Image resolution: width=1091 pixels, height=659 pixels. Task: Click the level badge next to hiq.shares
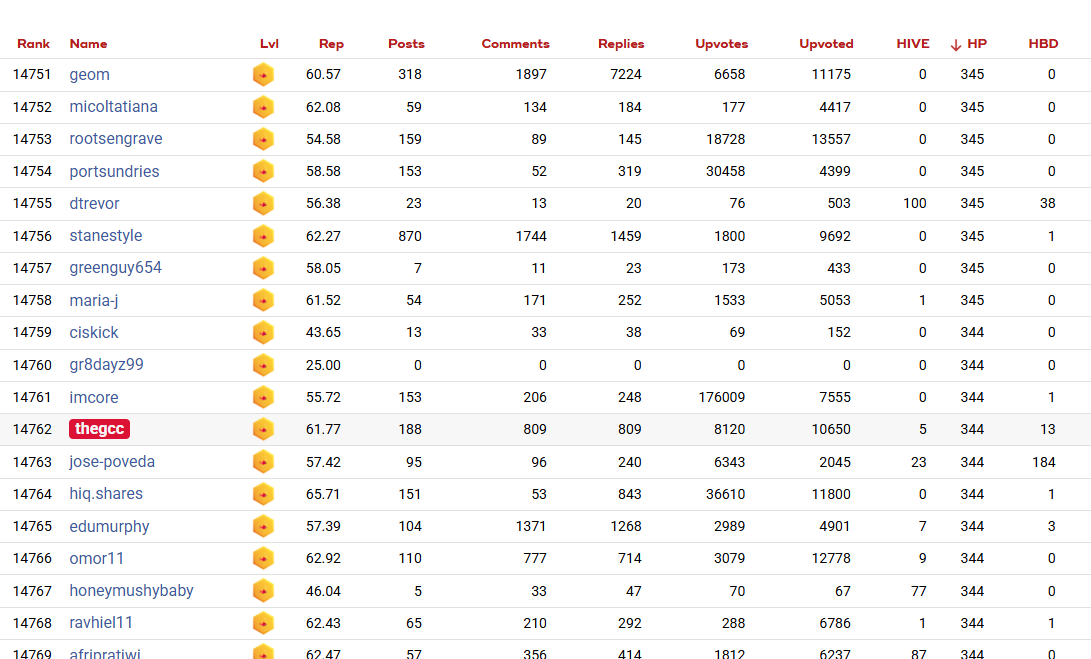click(263, 494)
